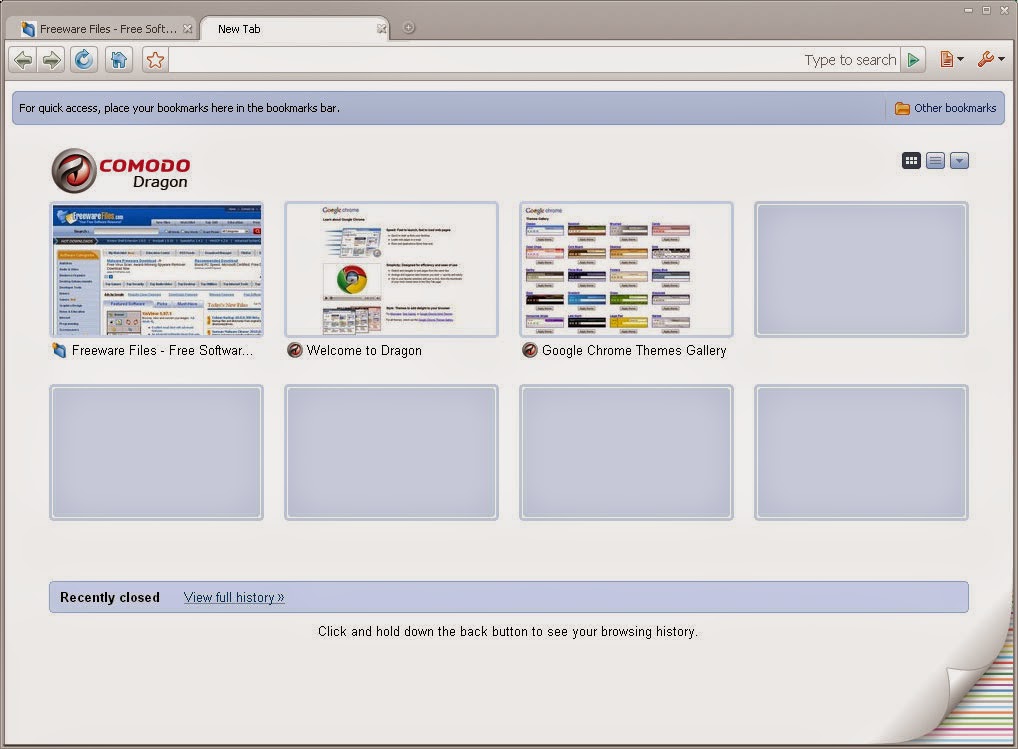The image size is (1018, 749).
Task: Click the Back navigation arrow
Action: point(23,60)
